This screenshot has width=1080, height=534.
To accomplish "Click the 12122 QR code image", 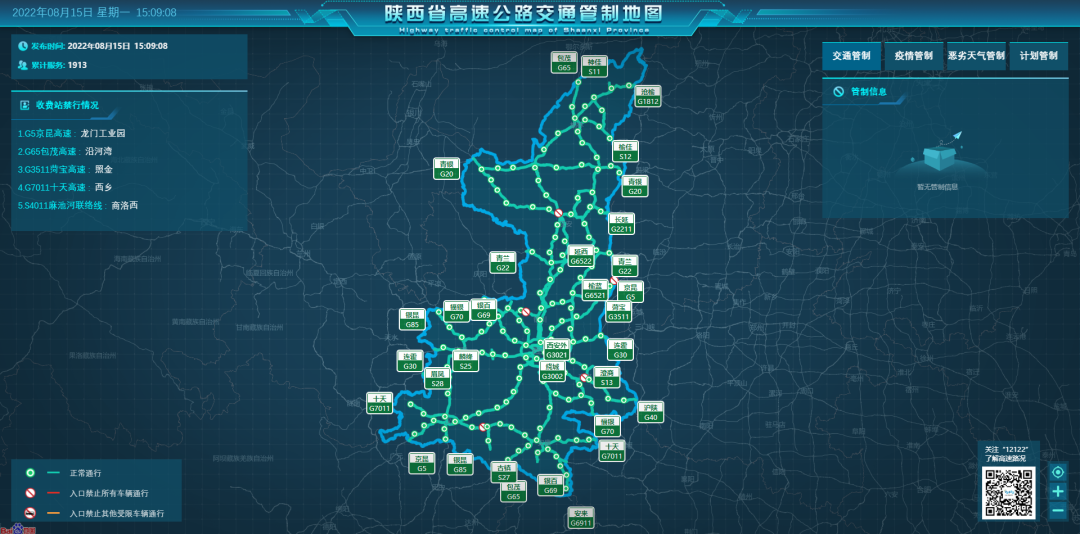I will (1007, 493).
